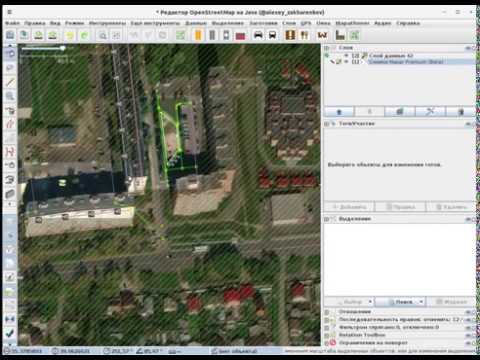Select the car preset icon
This screenshot has width=480, height=360.
[258, 35]
